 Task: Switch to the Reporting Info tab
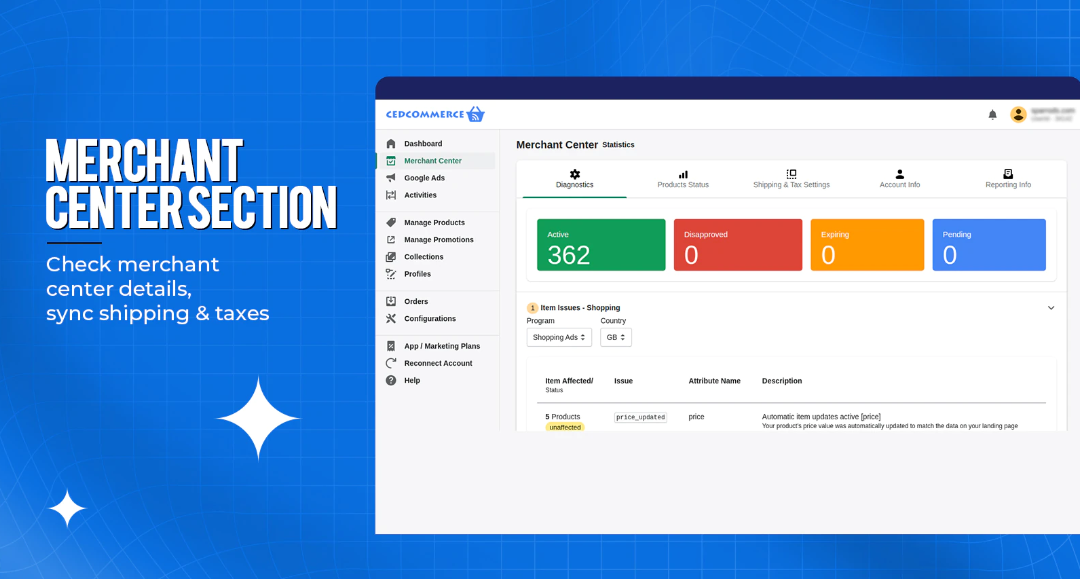pos(1008,179)
